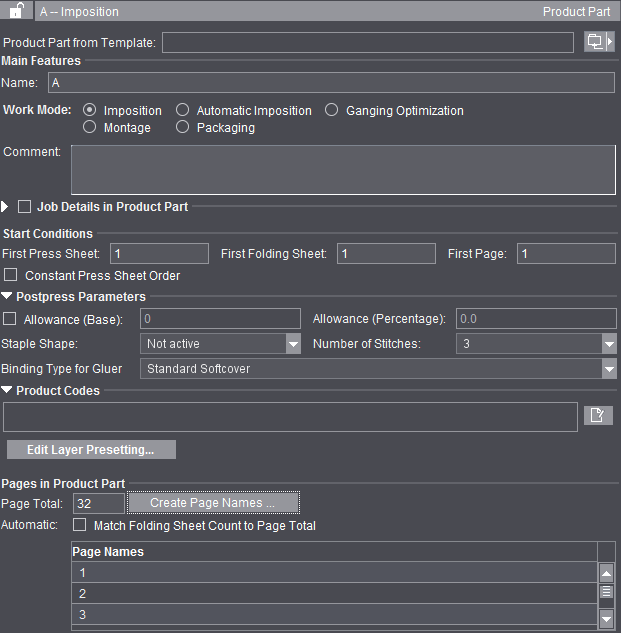Click the Edit Layer Presetting button

(91, 450)
